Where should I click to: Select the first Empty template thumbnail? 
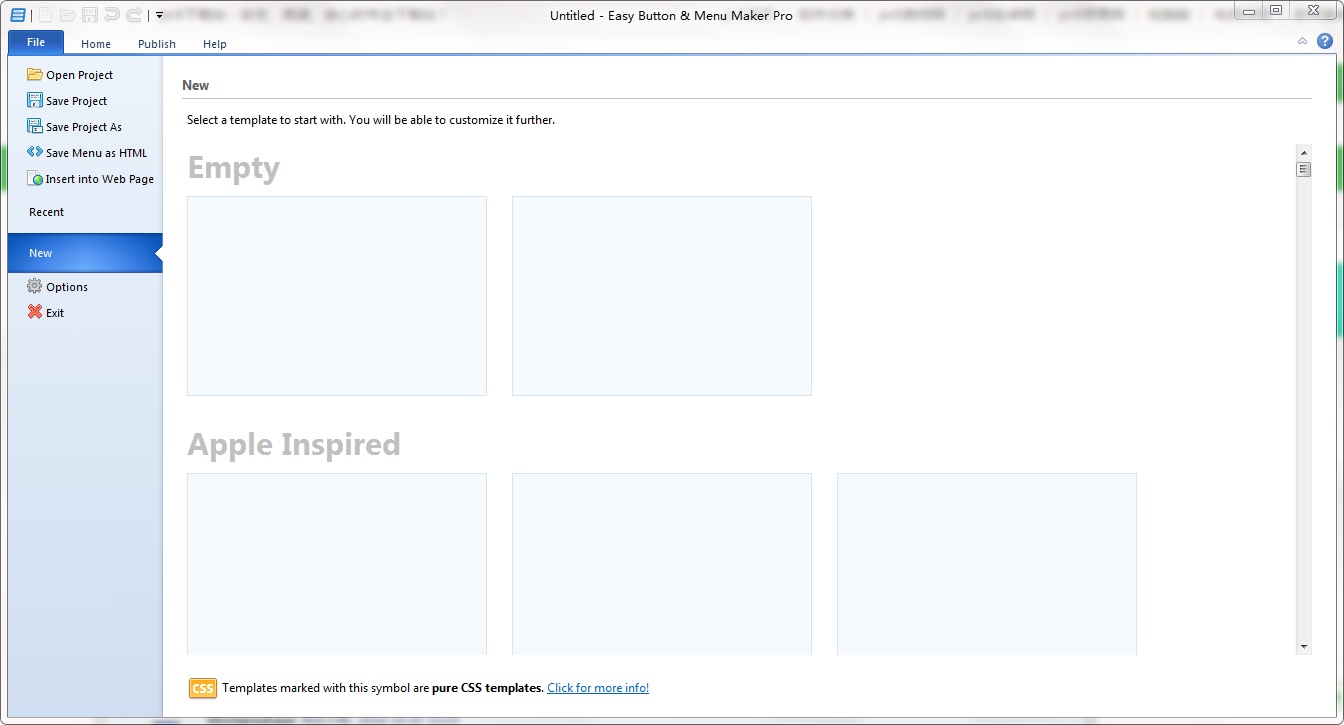tap(336, 295)
